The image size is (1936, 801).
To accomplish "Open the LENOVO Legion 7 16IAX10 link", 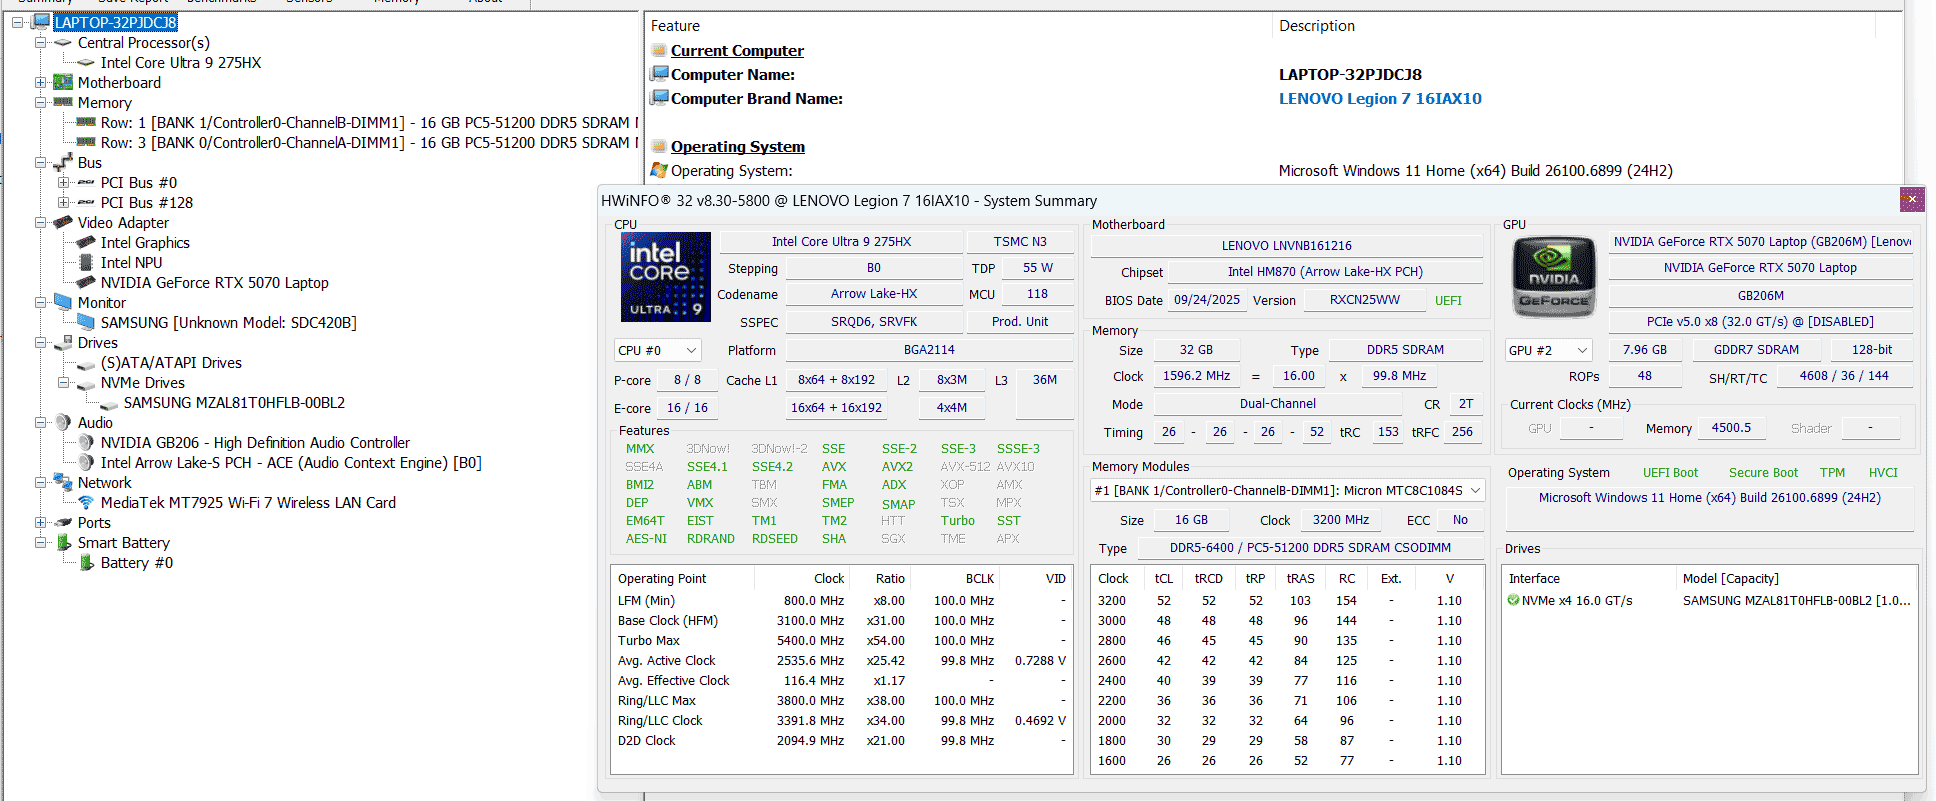I will pyautogui.click(x=1379, y=99).
